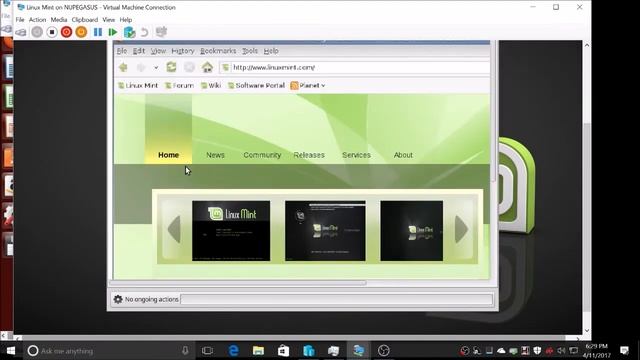Open the VM Connection File menu

(x=20, y=20)
